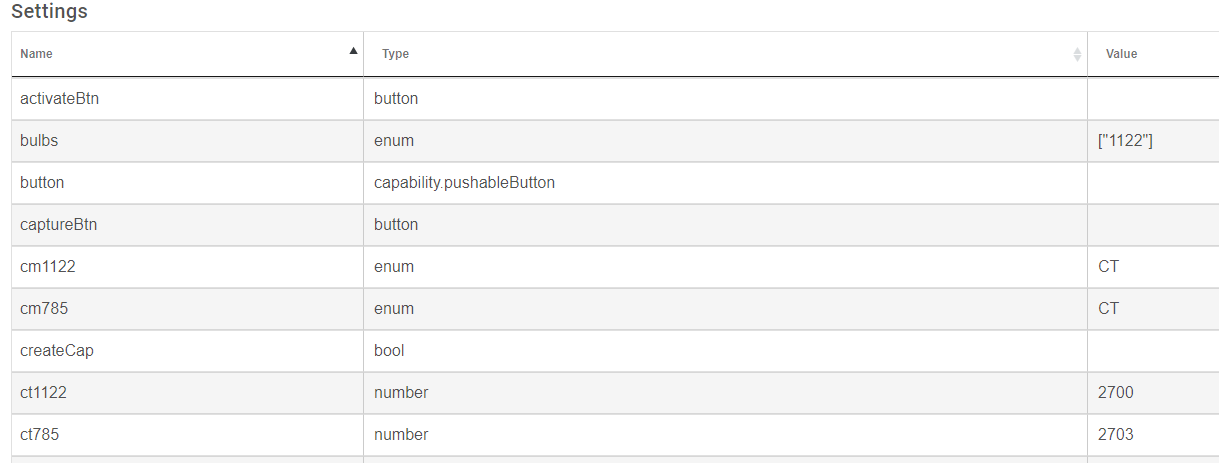Click the cm785 row name
Image resolution: width=1219 pixels, height=463 pixels.
[40, 309]
